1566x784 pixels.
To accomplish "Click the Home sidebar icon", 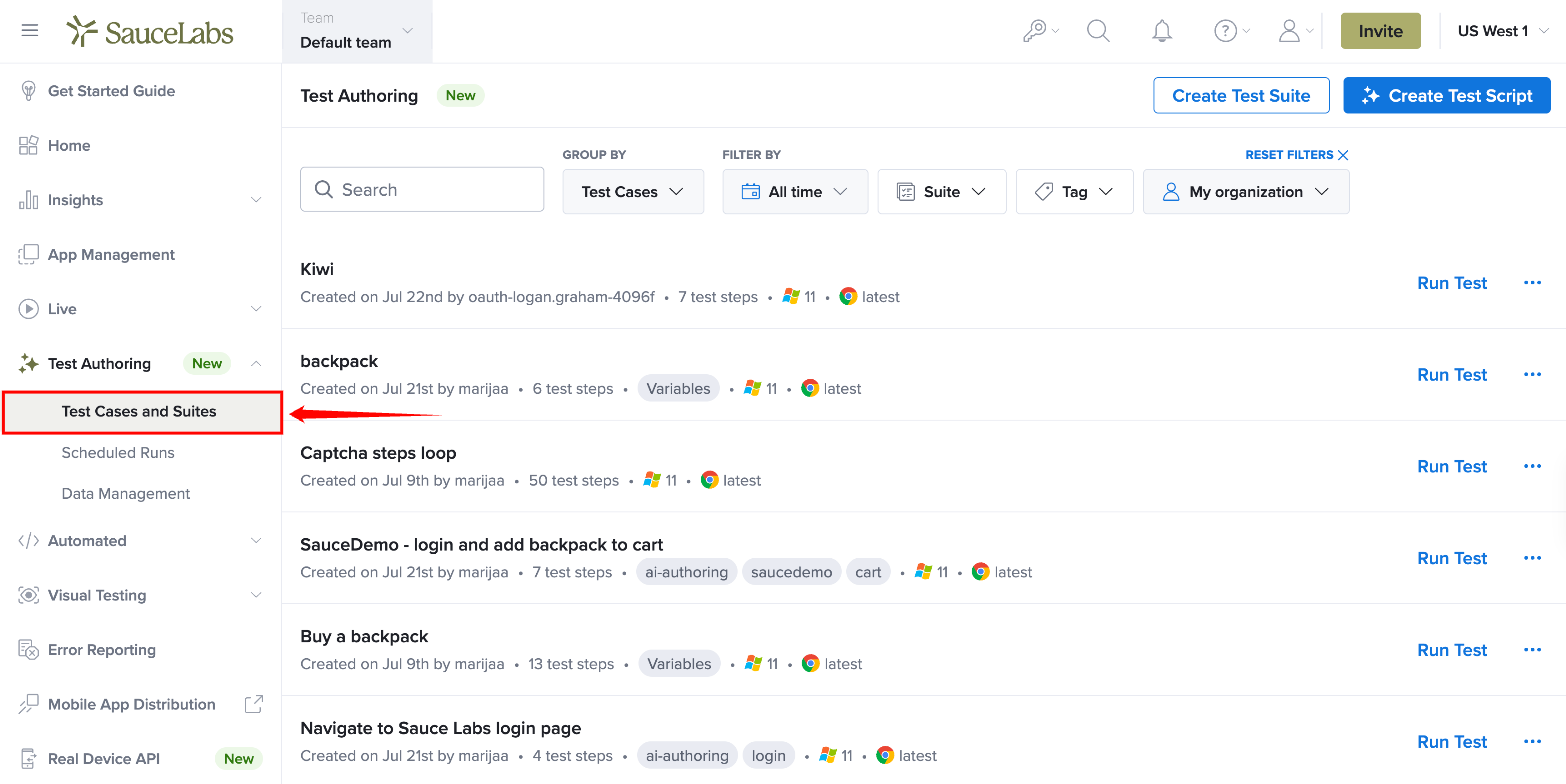I will pyautogui.click(x=28, y=145).
